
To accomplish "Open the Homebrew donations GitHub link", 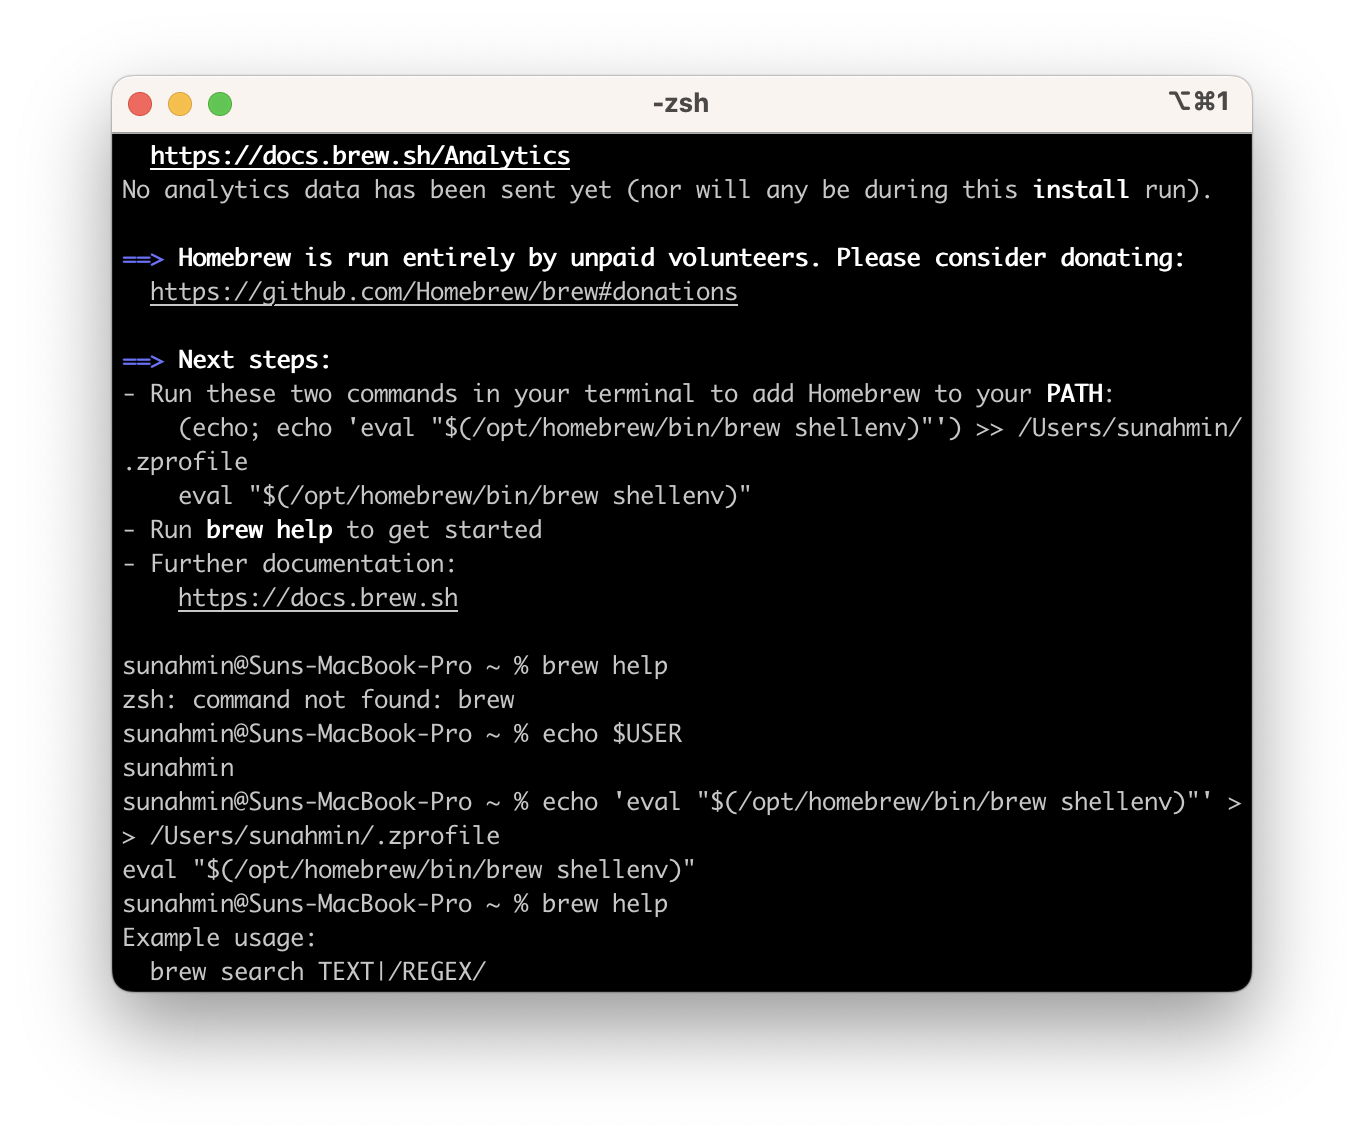I will (444, 292).
